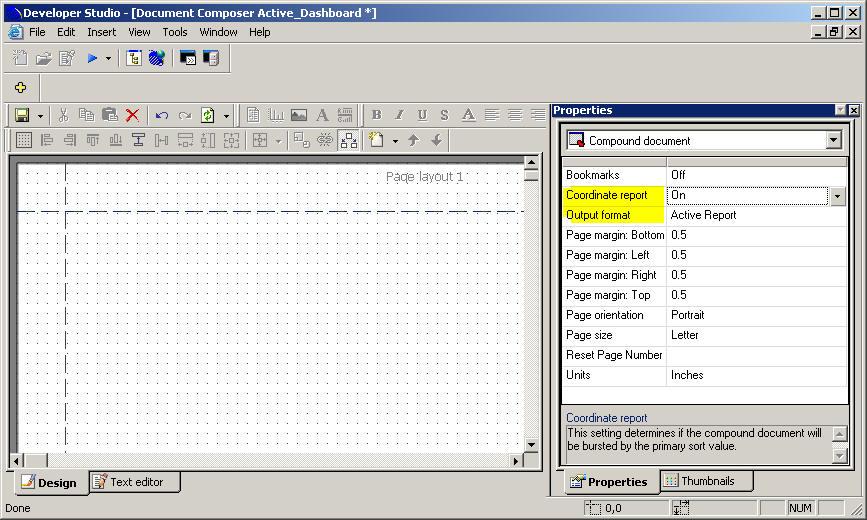
Task: Open the Tools menu
Action: pyautogui.click(x=175, y=32)
